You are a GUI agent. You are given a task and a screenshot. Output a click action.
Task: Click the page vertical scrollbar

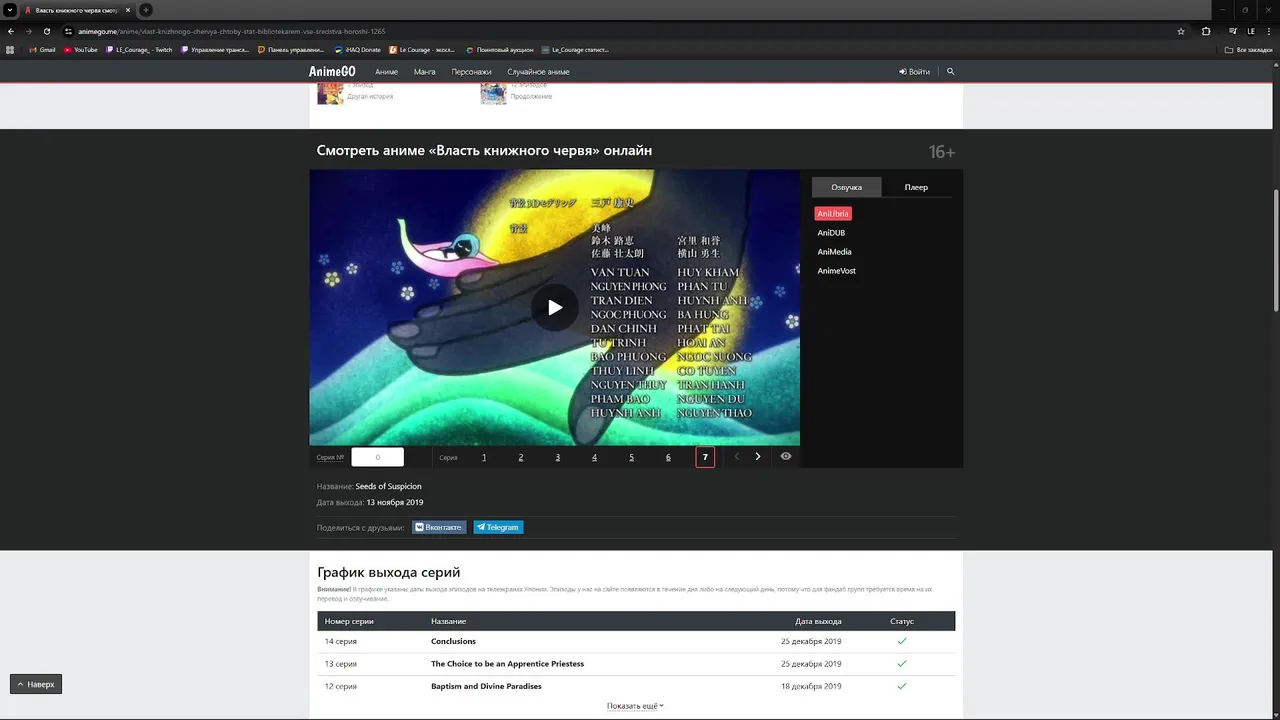(1275, 250)
